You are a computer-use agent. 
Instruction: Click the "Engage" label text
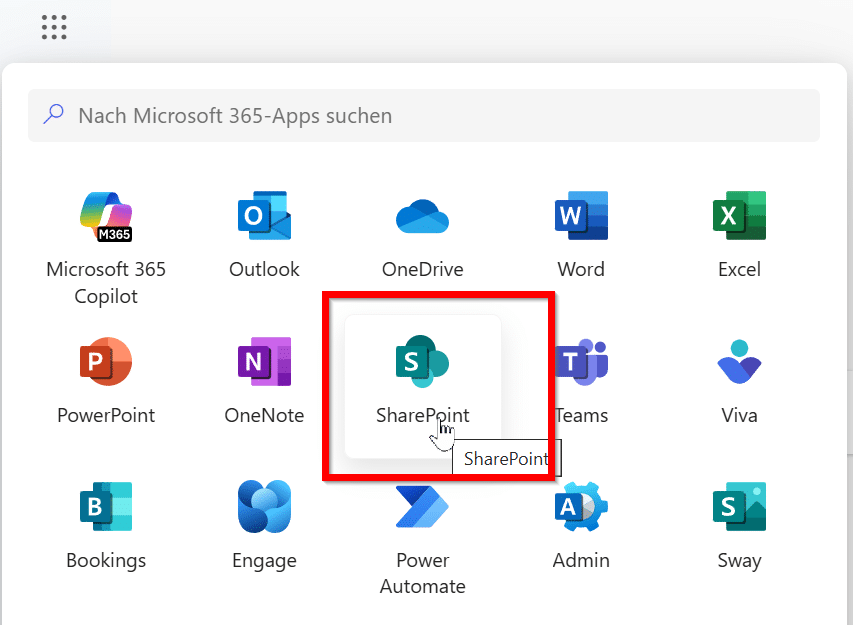point(264,561)
